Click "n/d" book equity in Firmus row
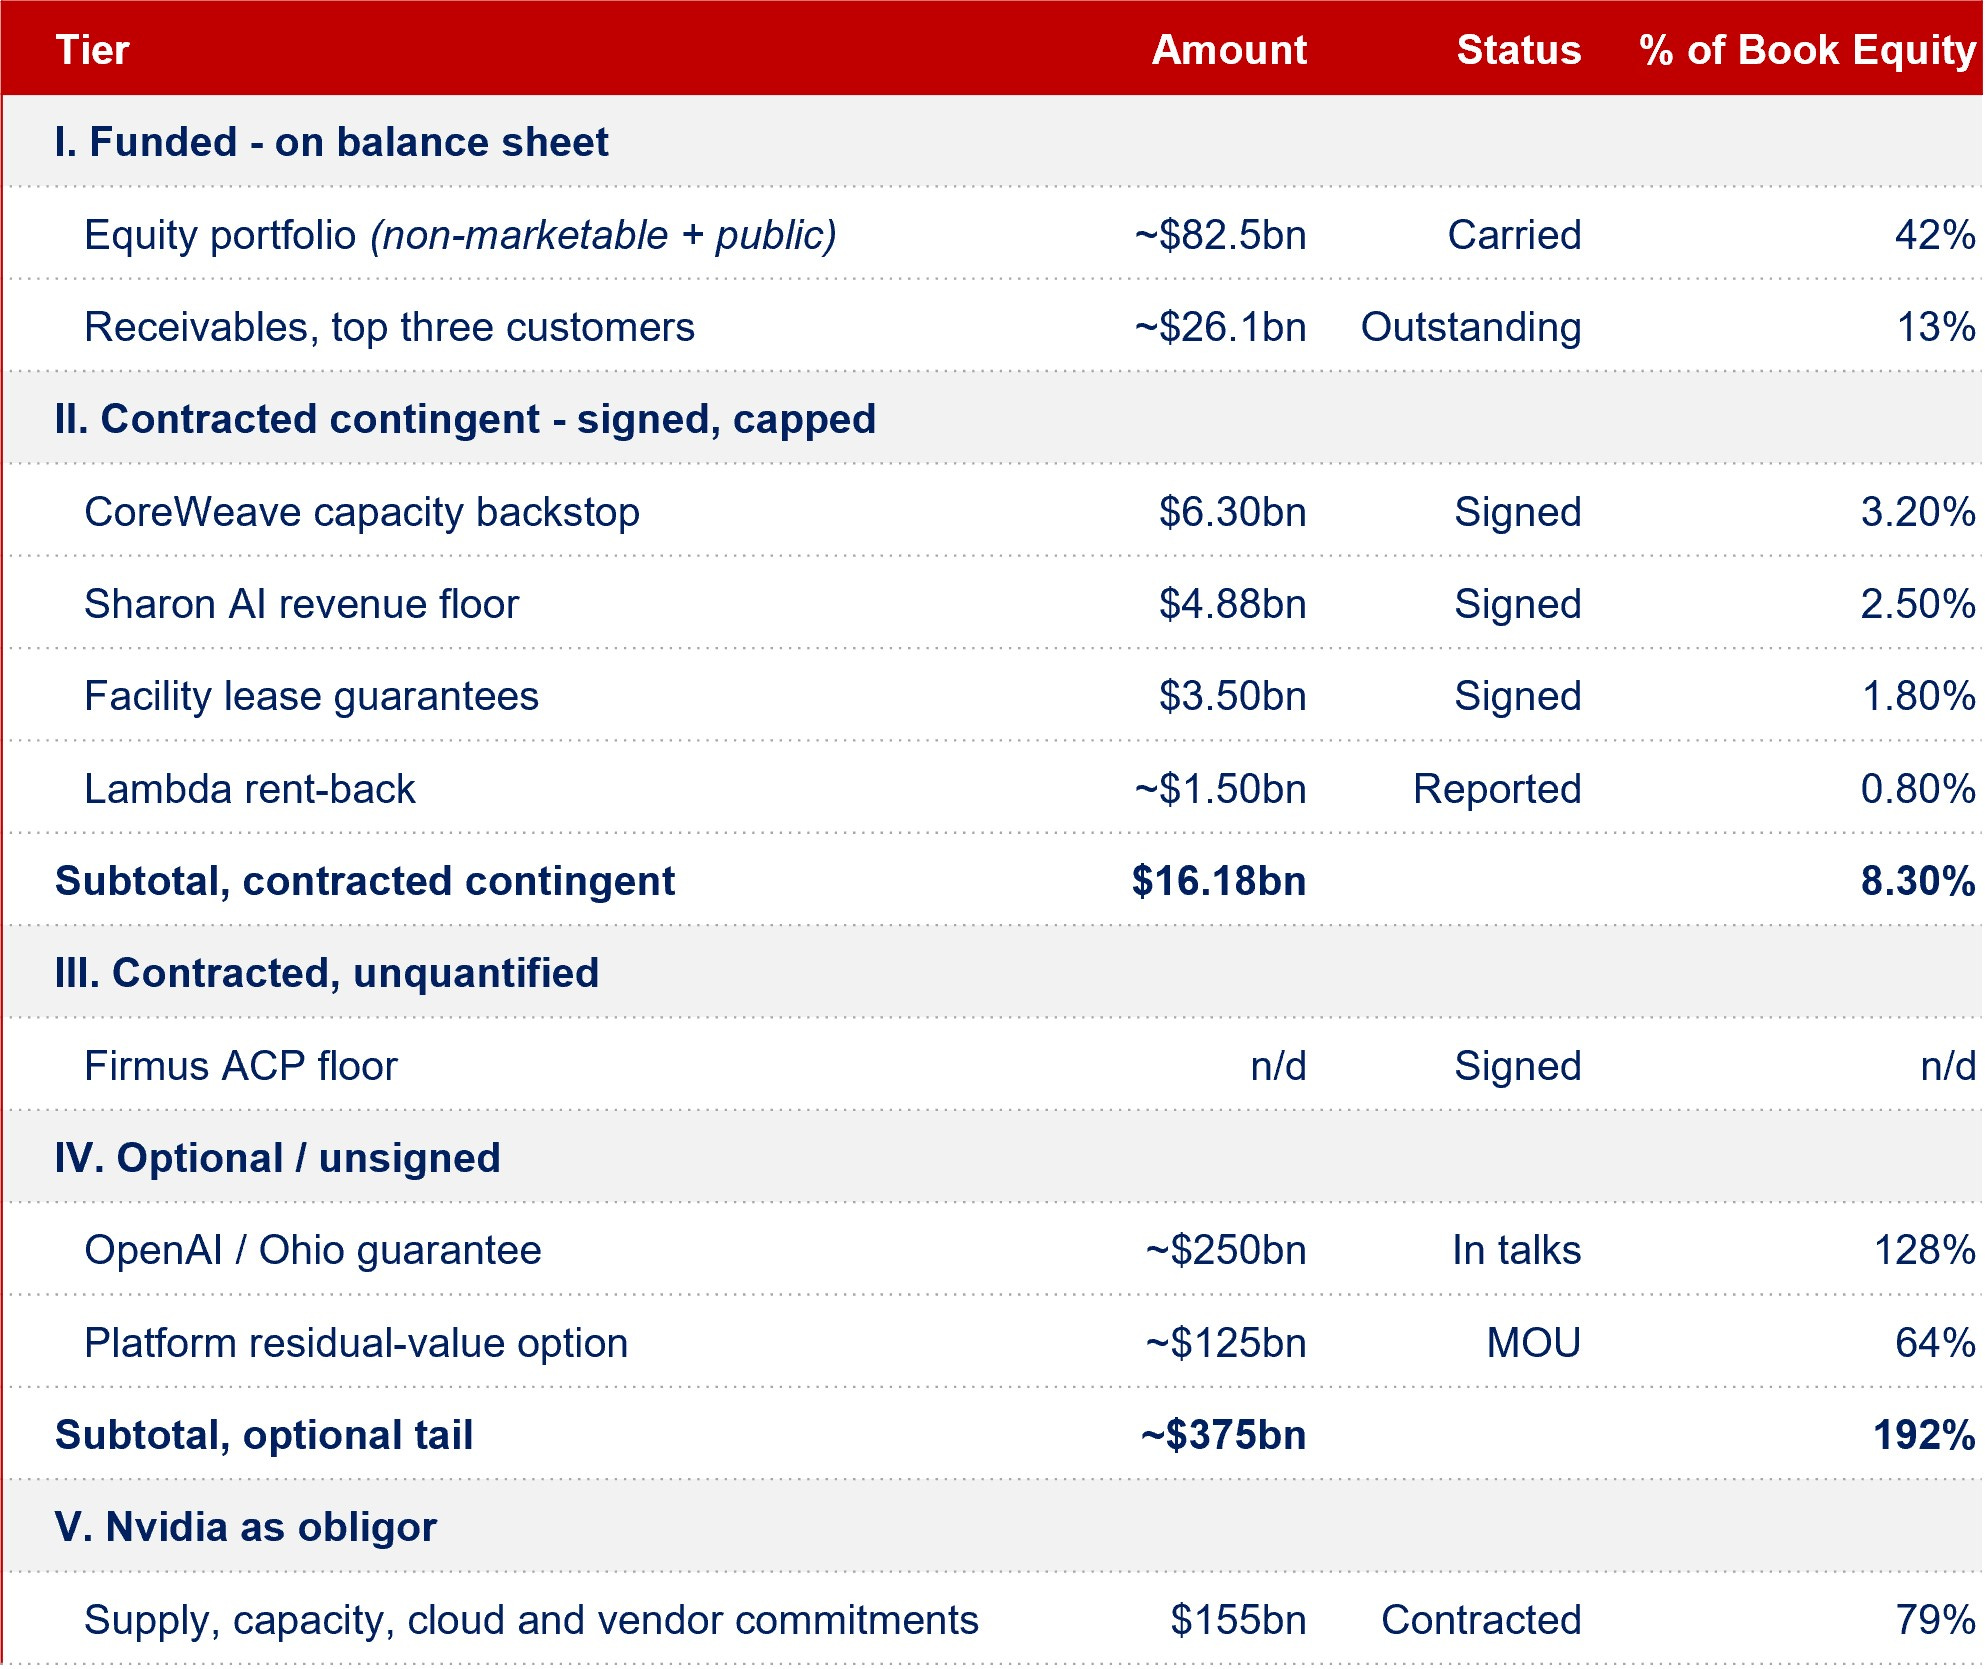The width and height of the screenshot is (1985, 1669). tap(1948, 1066)
